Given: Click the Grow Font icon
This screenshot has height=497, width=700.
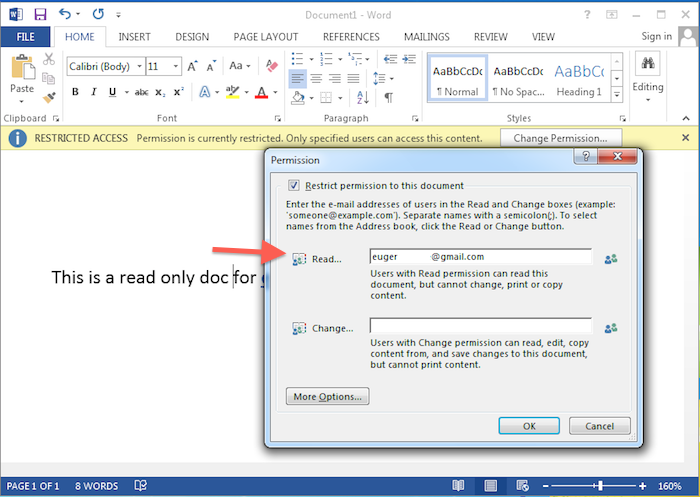Looking at the screenshot, I should point(192,67).
